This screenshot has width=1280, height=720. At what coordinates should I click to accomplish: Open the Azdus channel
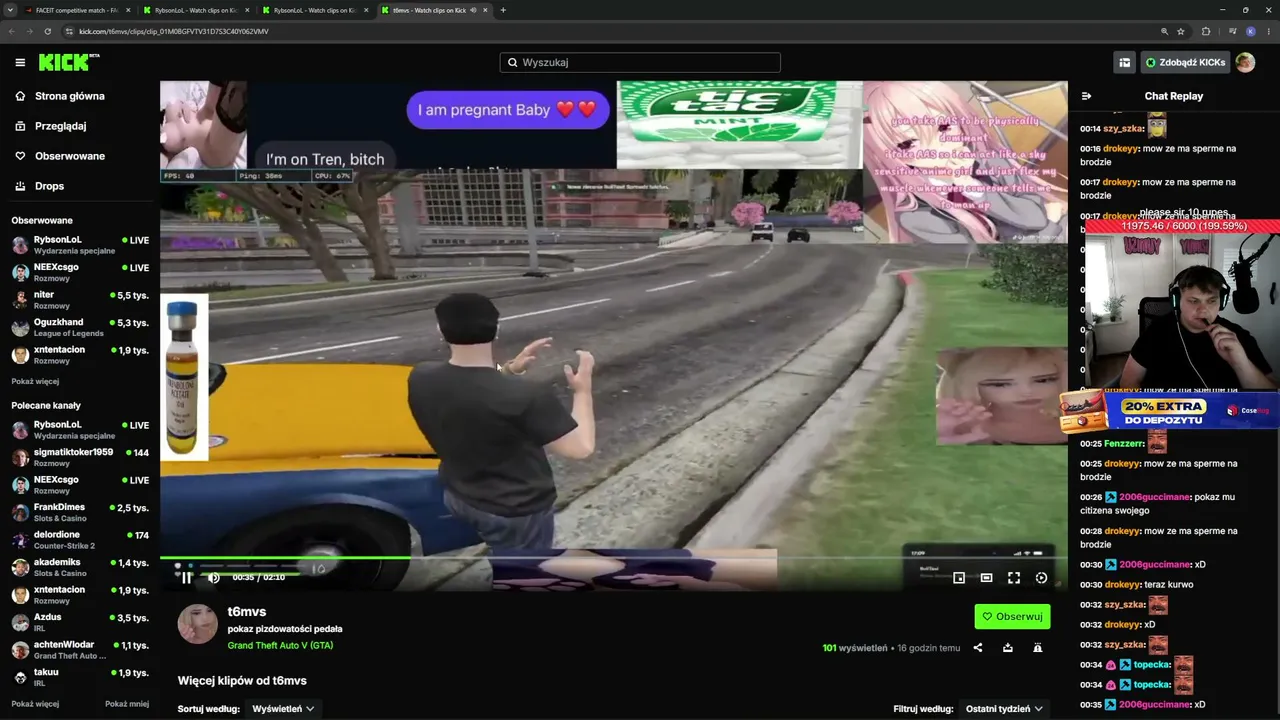coord(80,622)
